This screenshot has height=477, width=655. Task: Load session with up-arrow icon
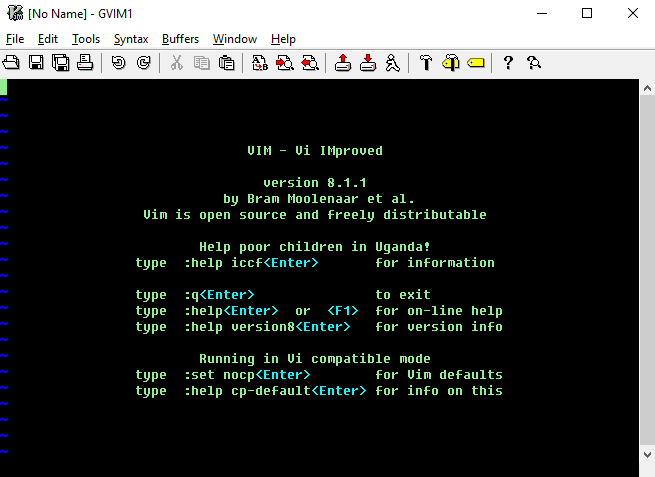tap(343, 63)
